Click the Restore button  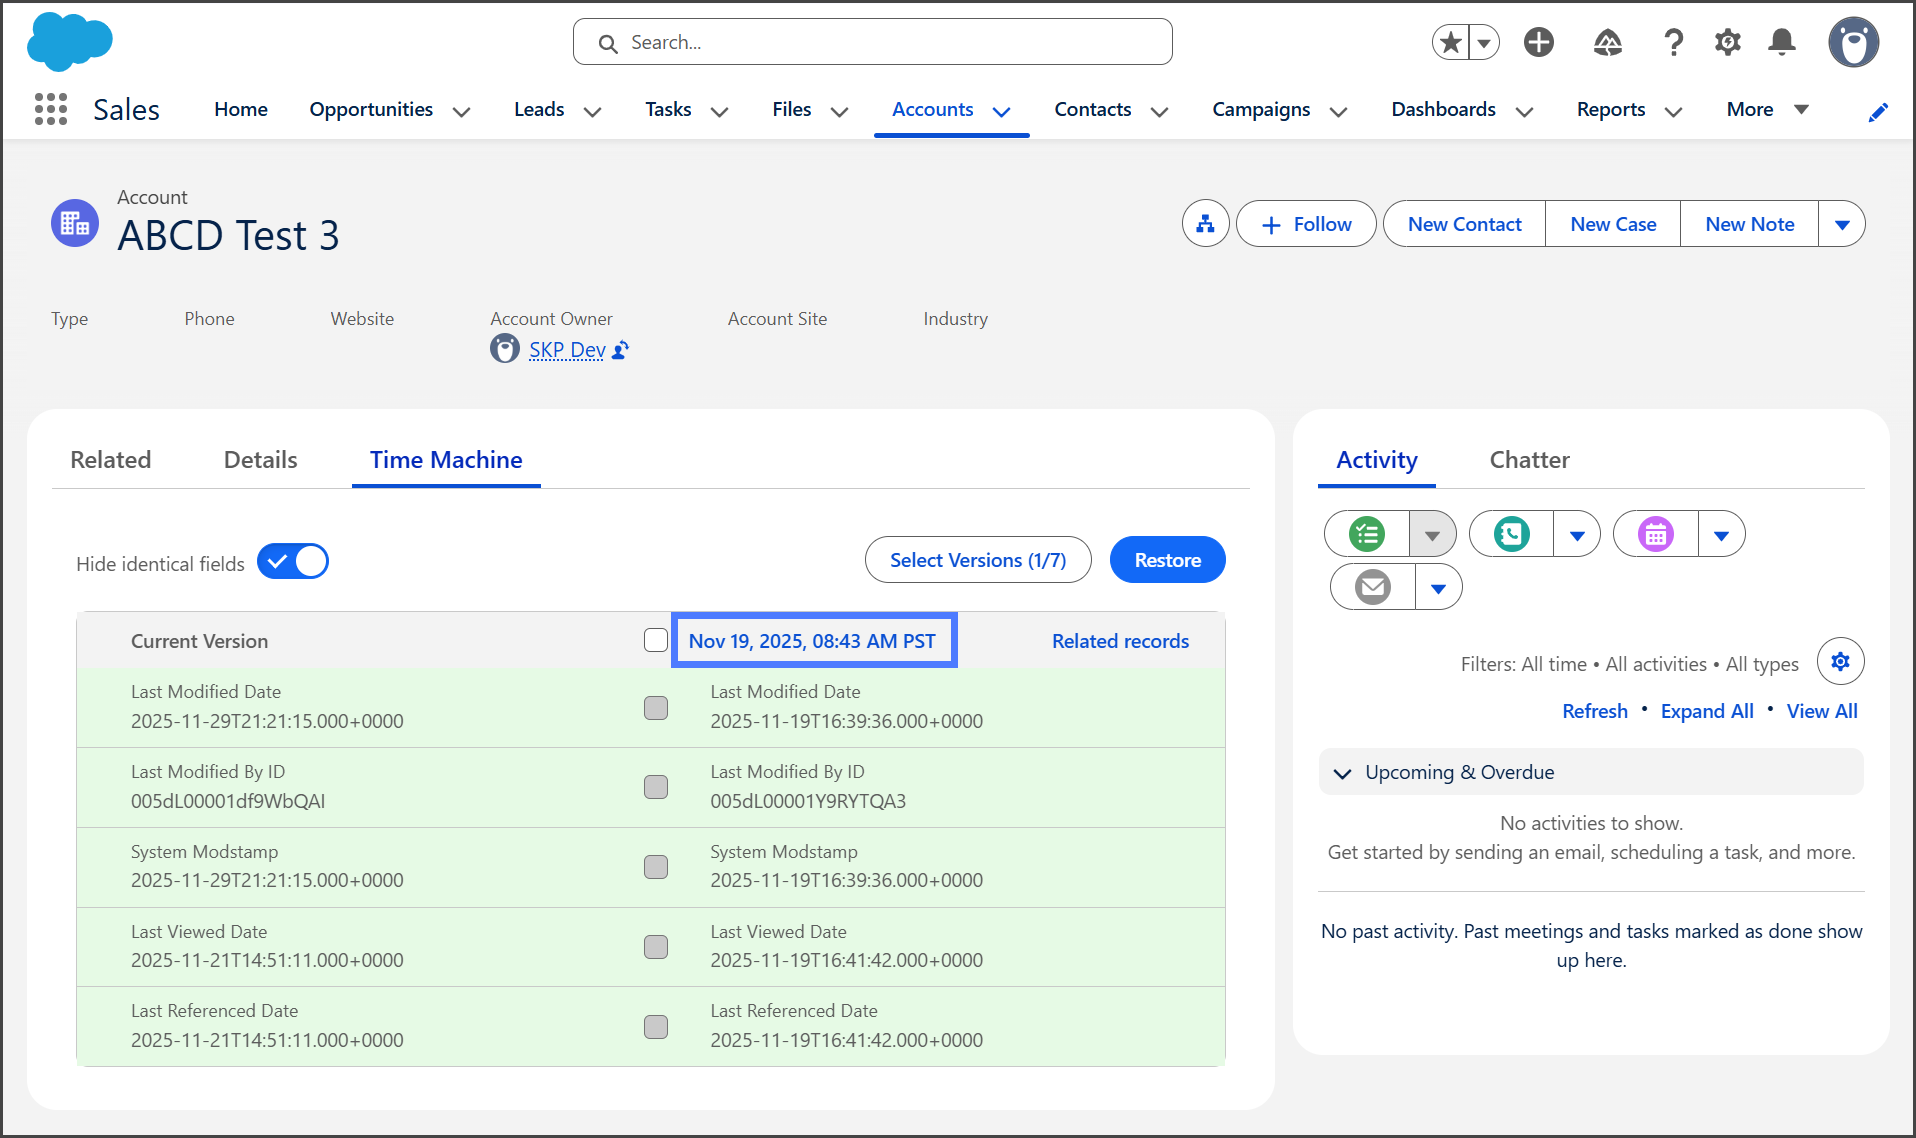click(x=1167, y=560)
